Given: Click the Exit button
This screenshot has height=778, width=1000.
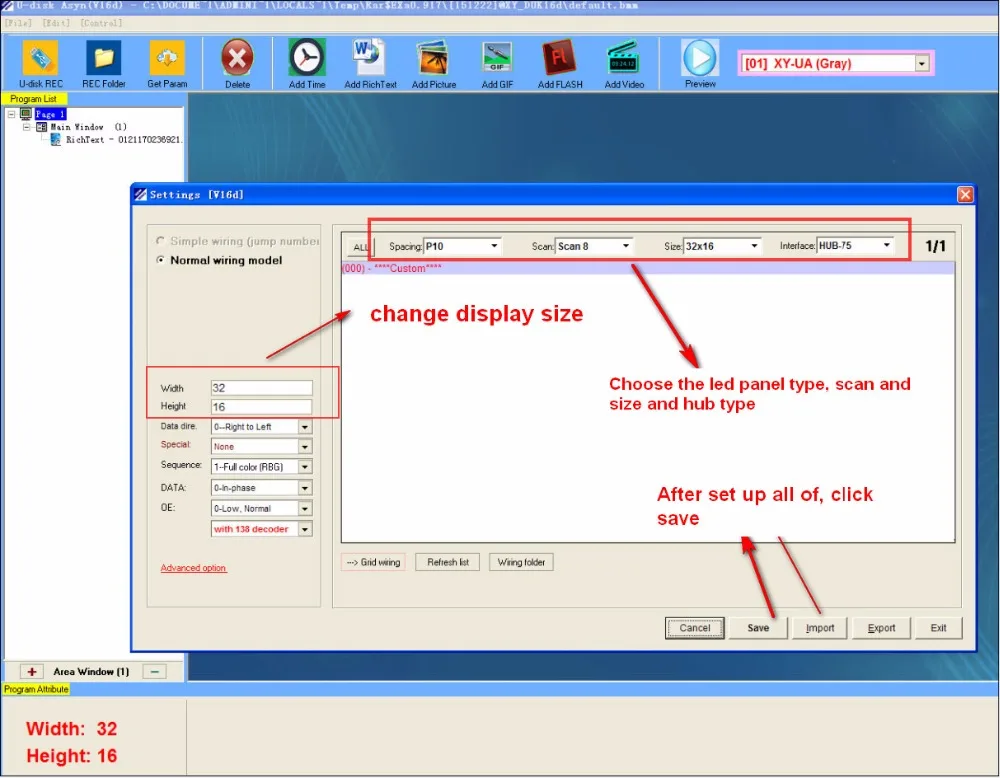Looking at the screenshot, I should (938, 628).
